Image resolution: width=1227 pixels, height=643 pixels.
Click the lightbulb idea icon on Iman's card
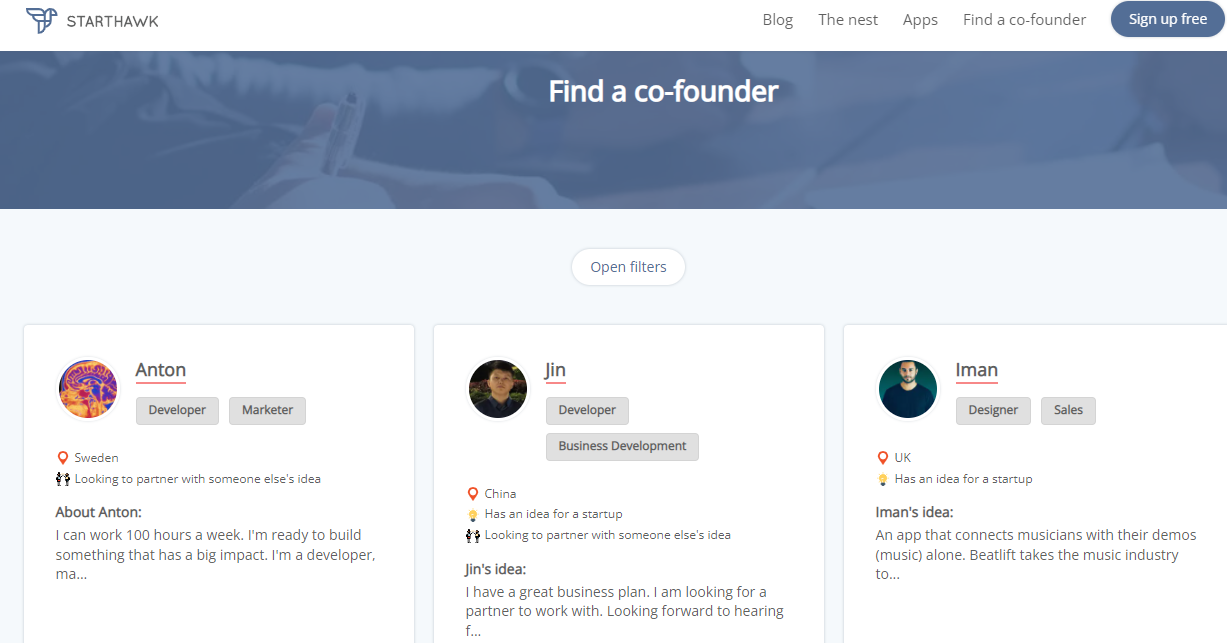coord(882,478)
